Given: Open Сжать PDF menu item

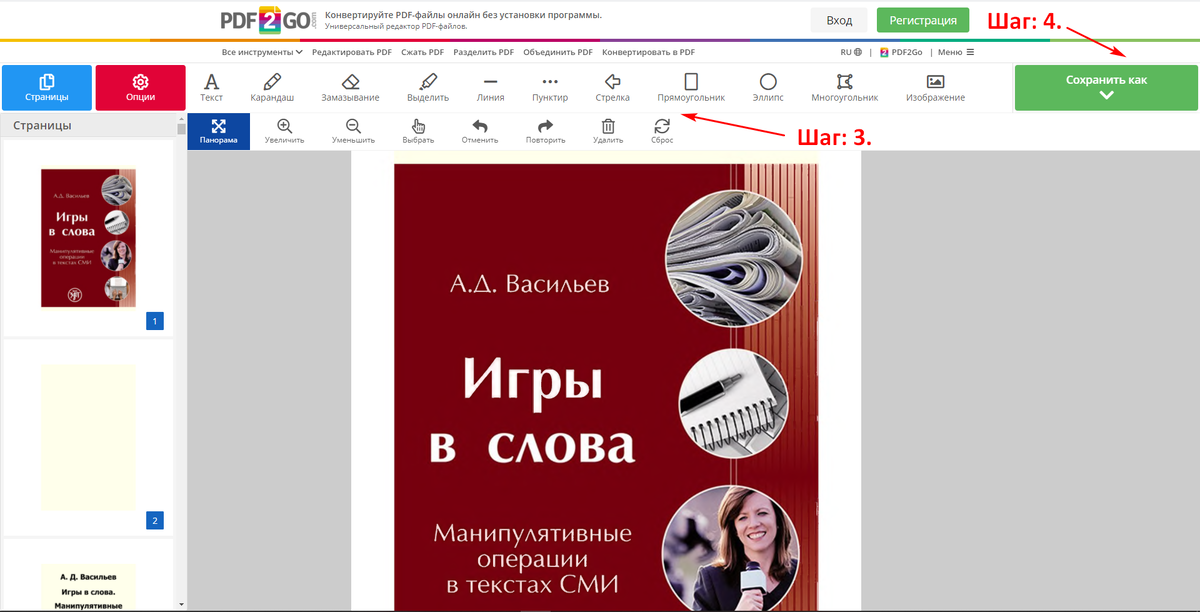Looking at the screenshot, I should pyautogui.click(x=423, y=52).
